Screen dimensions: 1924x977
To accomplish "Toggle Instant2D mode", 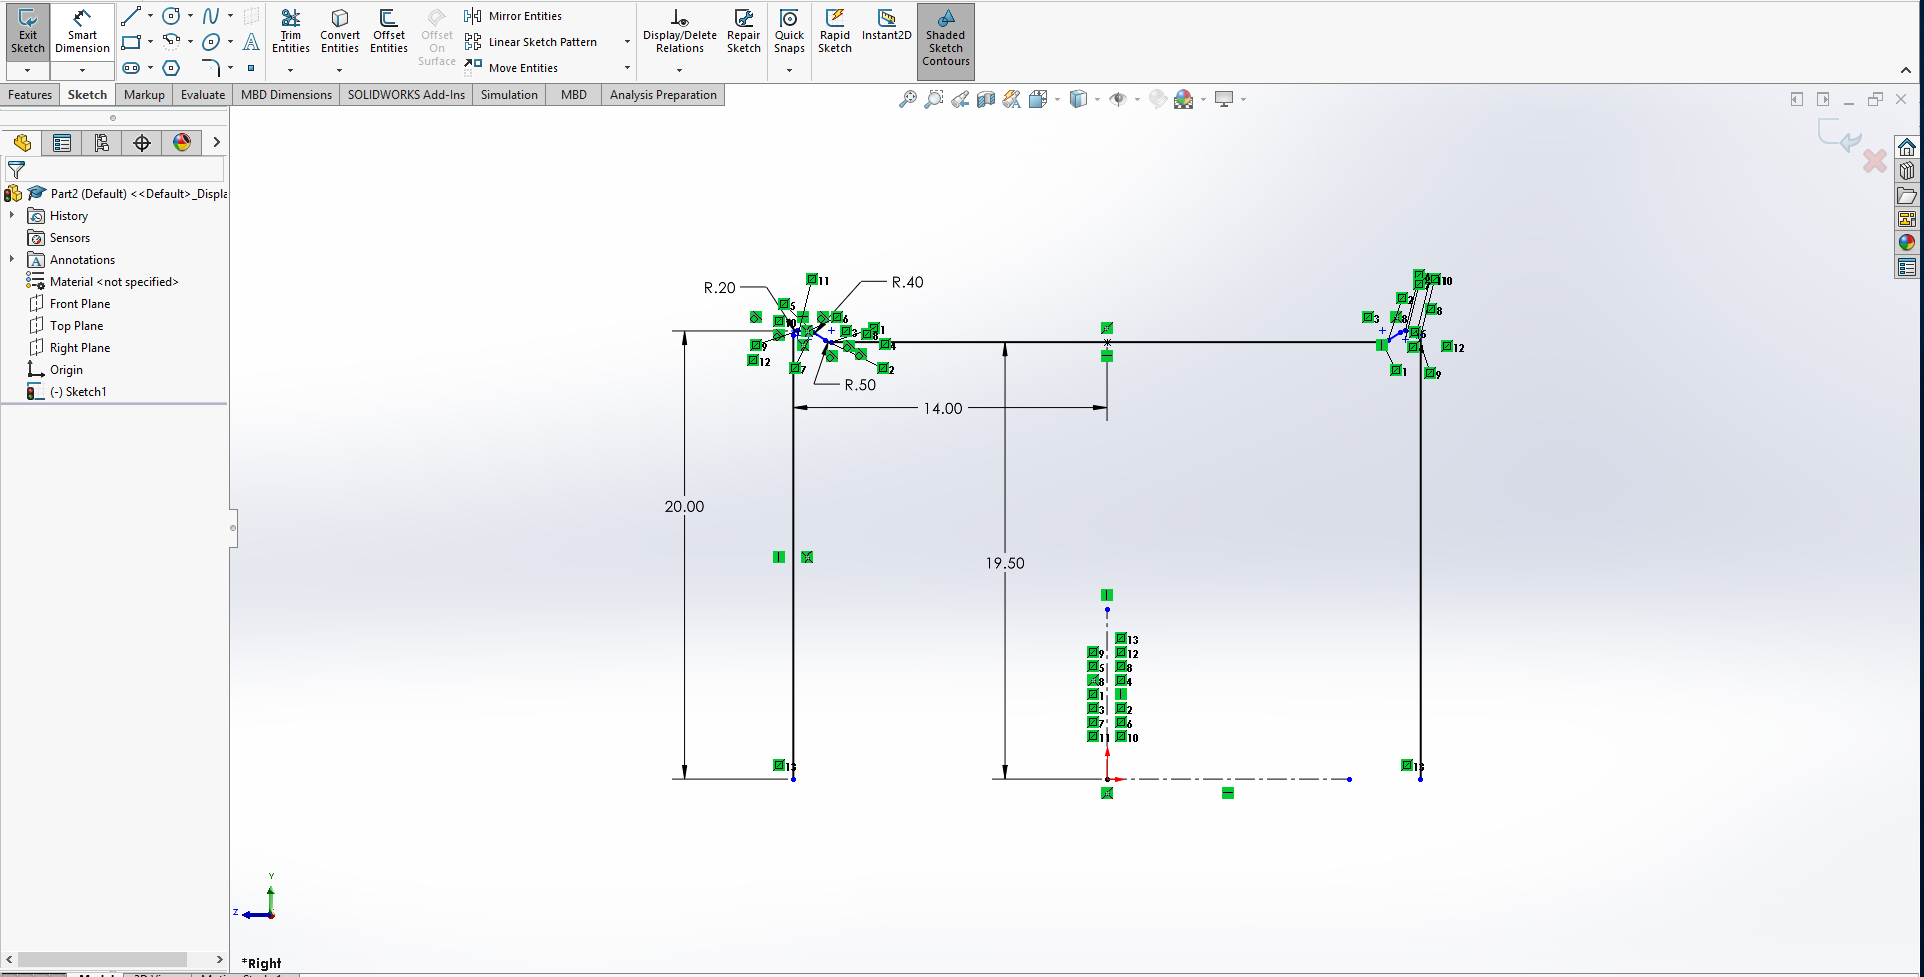I will (887, 26).
